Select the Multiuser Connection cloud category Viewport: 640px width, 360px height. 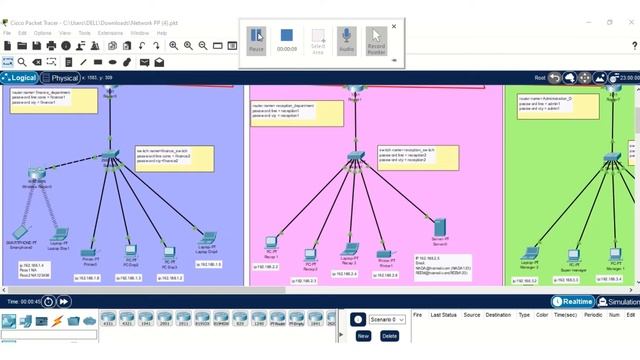pos(89,322)
